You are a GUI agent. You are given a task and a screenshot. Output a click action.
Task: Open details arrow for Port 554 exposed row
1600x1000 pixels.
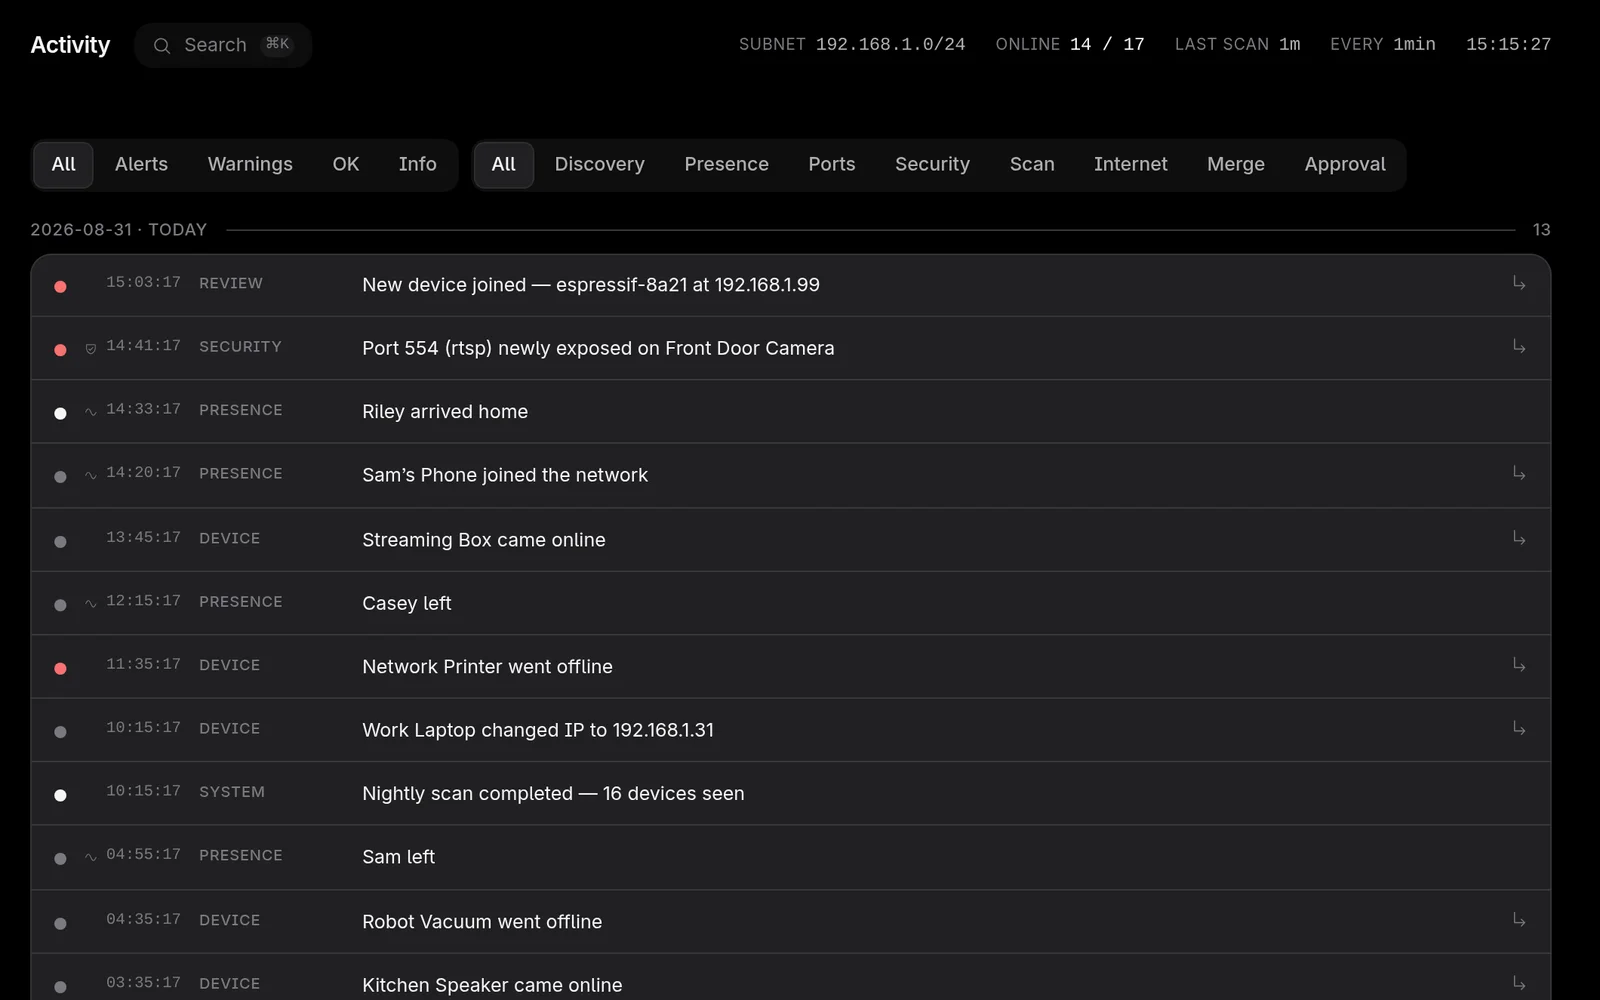pos(1519,347)
